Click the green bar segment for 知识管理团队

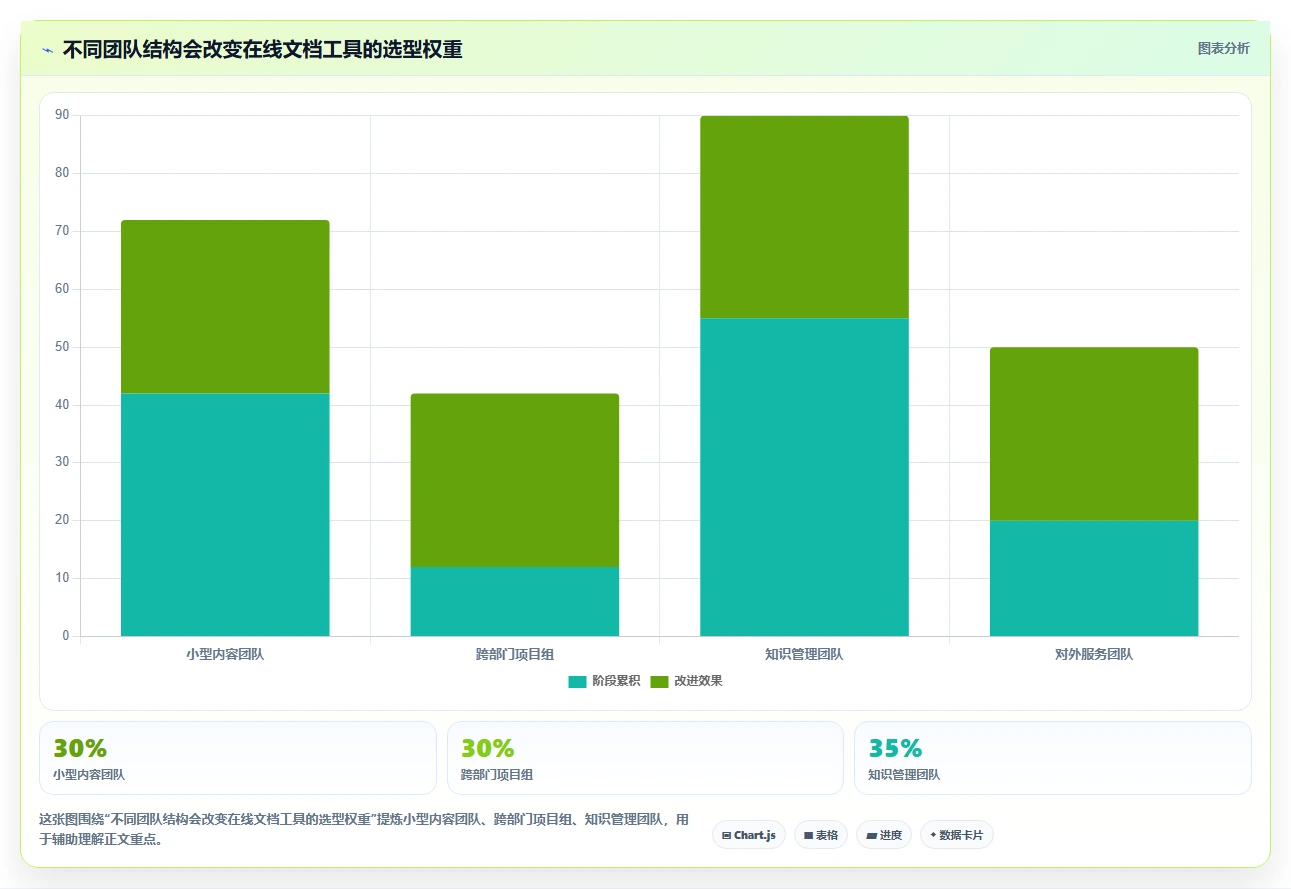coord(804,217)
